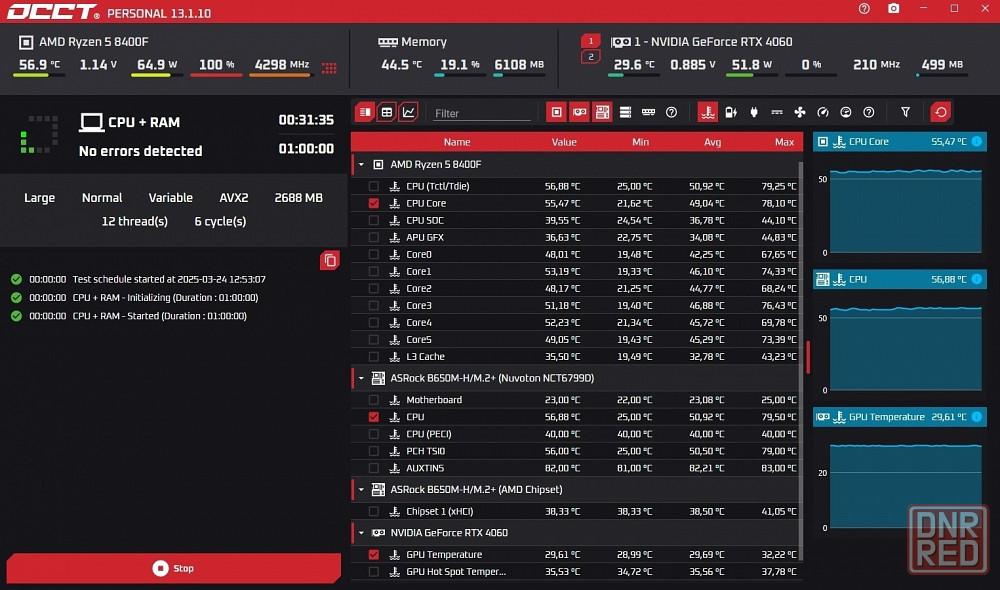
Task: Enable the Chipset 1 (xHCI) checkbox
Action: (x=374, y=512)
